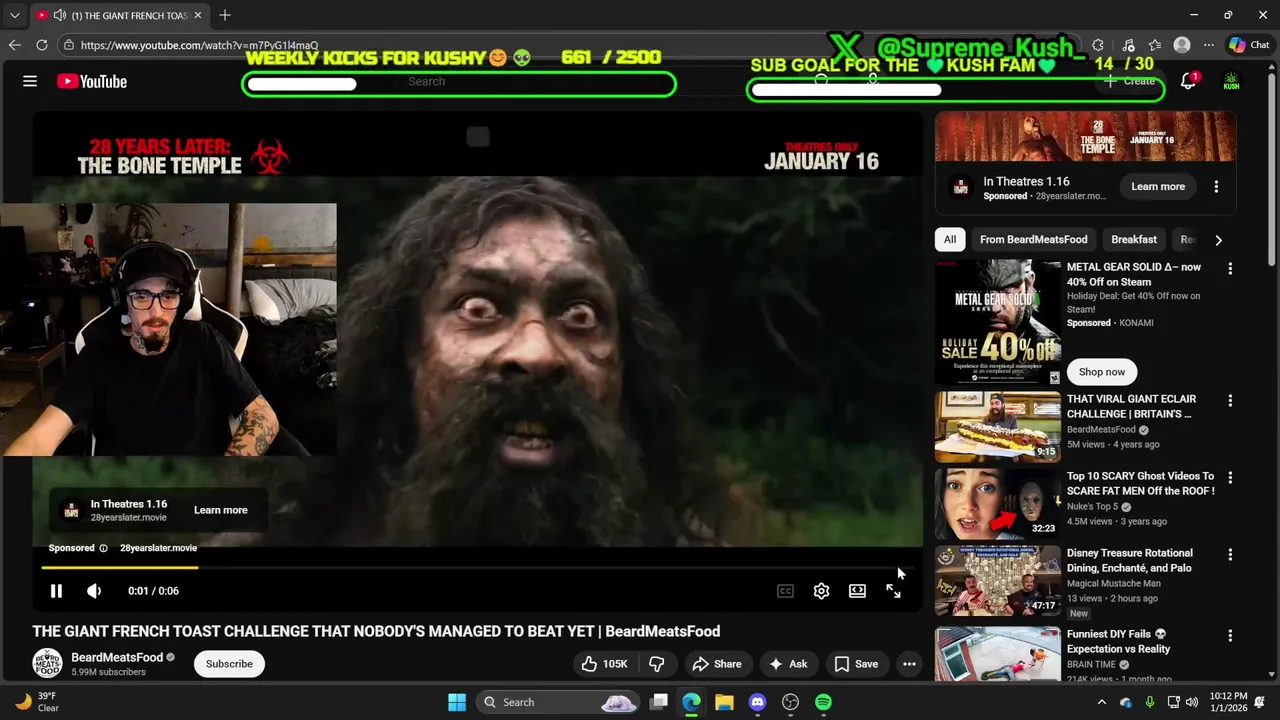Open Discord from the taskbar
This screenshot has width=1280, height=720.
click(x=757, y=702)
